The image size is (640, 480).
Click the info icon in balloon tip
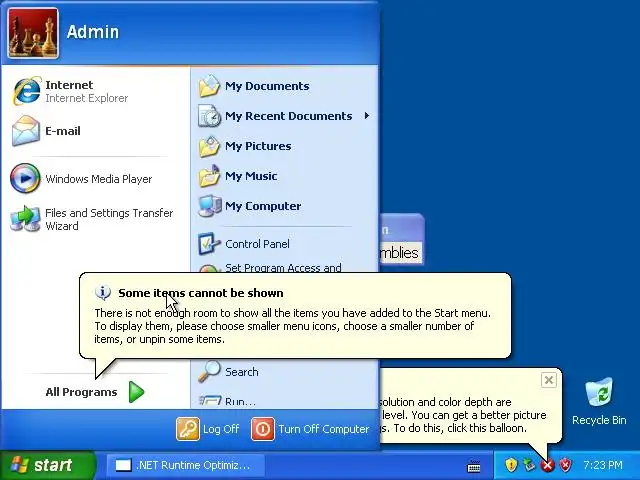[102, 293]
